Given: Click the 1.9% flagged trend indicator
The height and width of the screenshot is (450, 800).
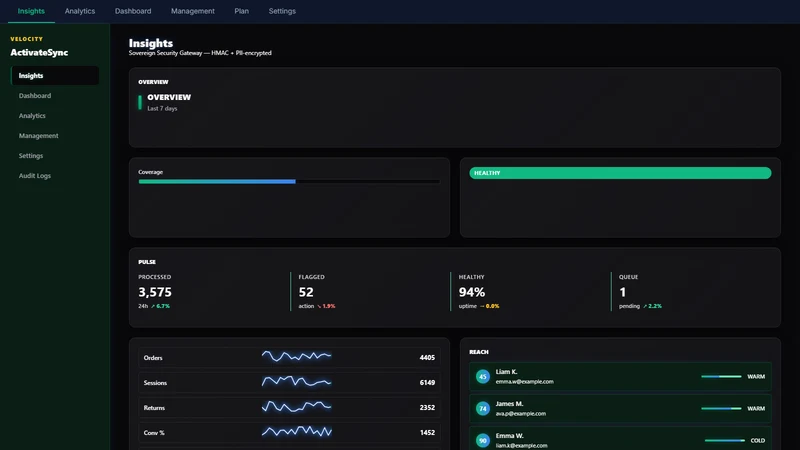Looking at the screenshot, I should tap(326, 306).
